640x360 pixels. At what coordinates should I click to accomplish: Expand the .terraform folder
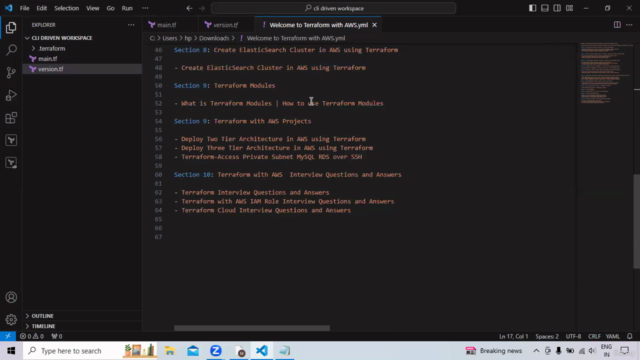(x=51, y=48)
